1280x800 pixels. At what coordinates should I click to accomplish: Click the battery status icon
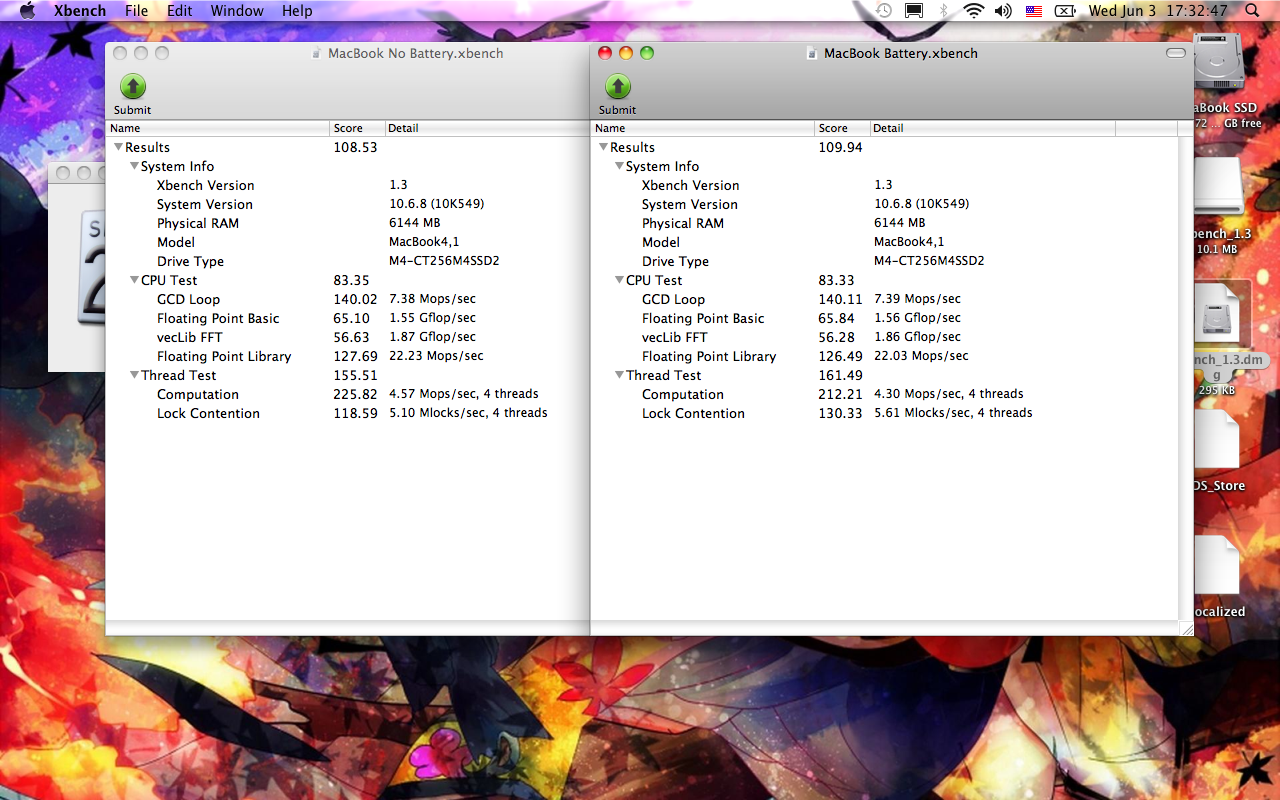1066,11
